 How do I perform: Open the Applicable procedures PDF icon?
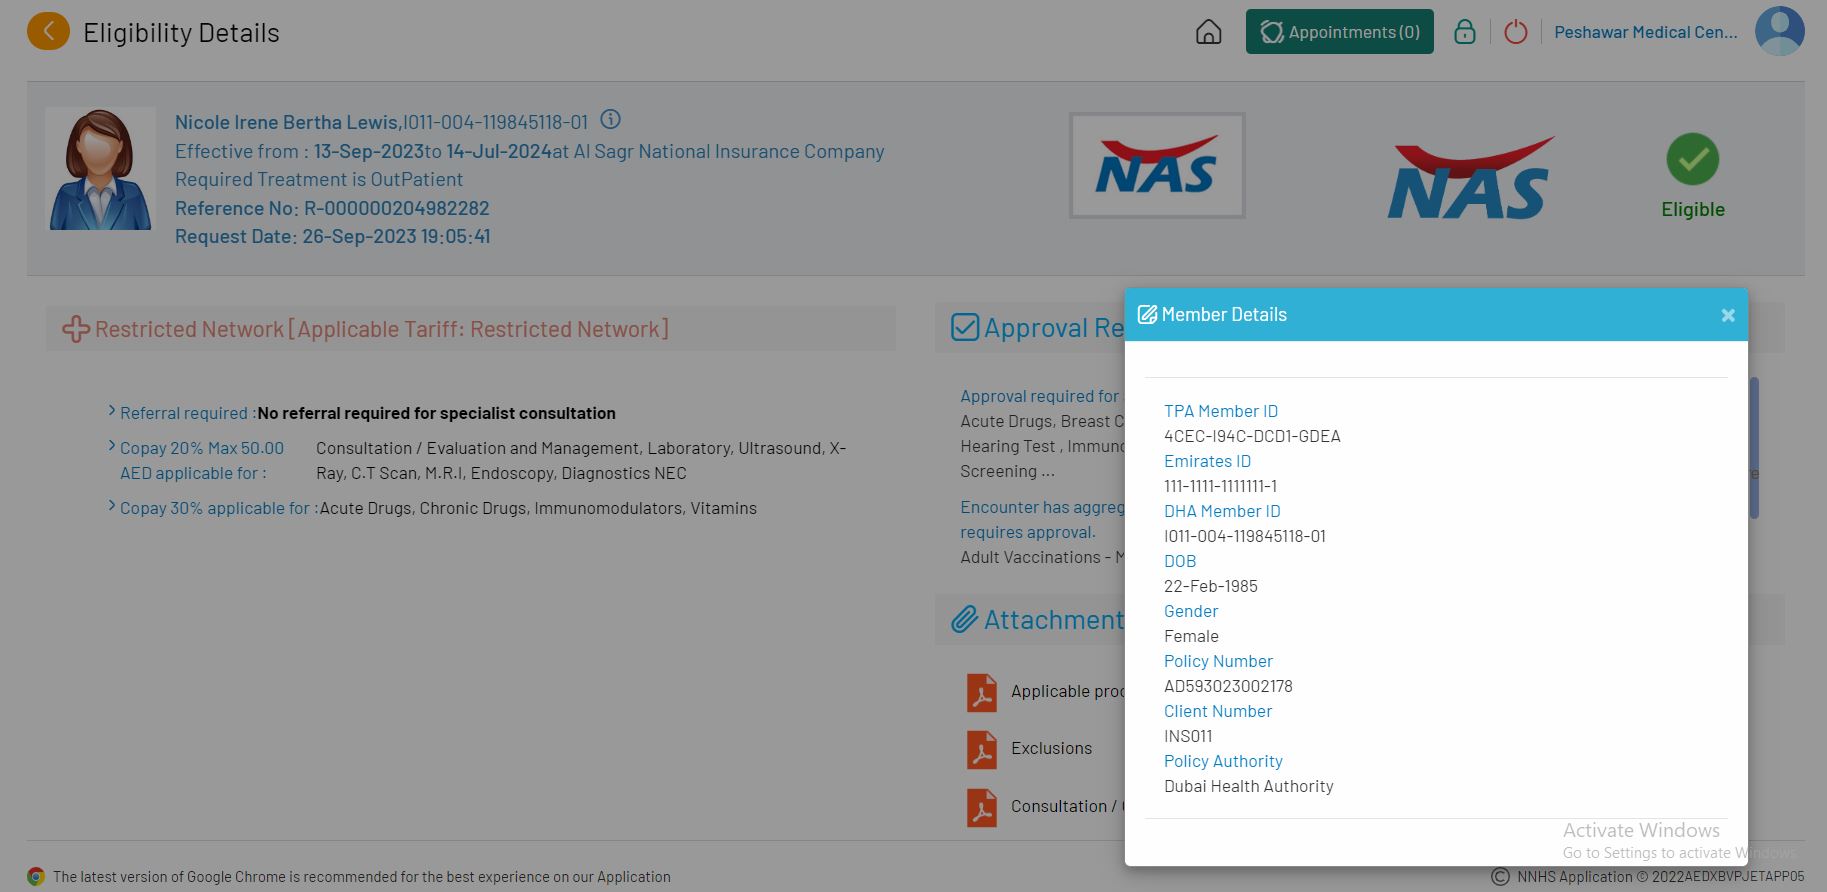981,692
